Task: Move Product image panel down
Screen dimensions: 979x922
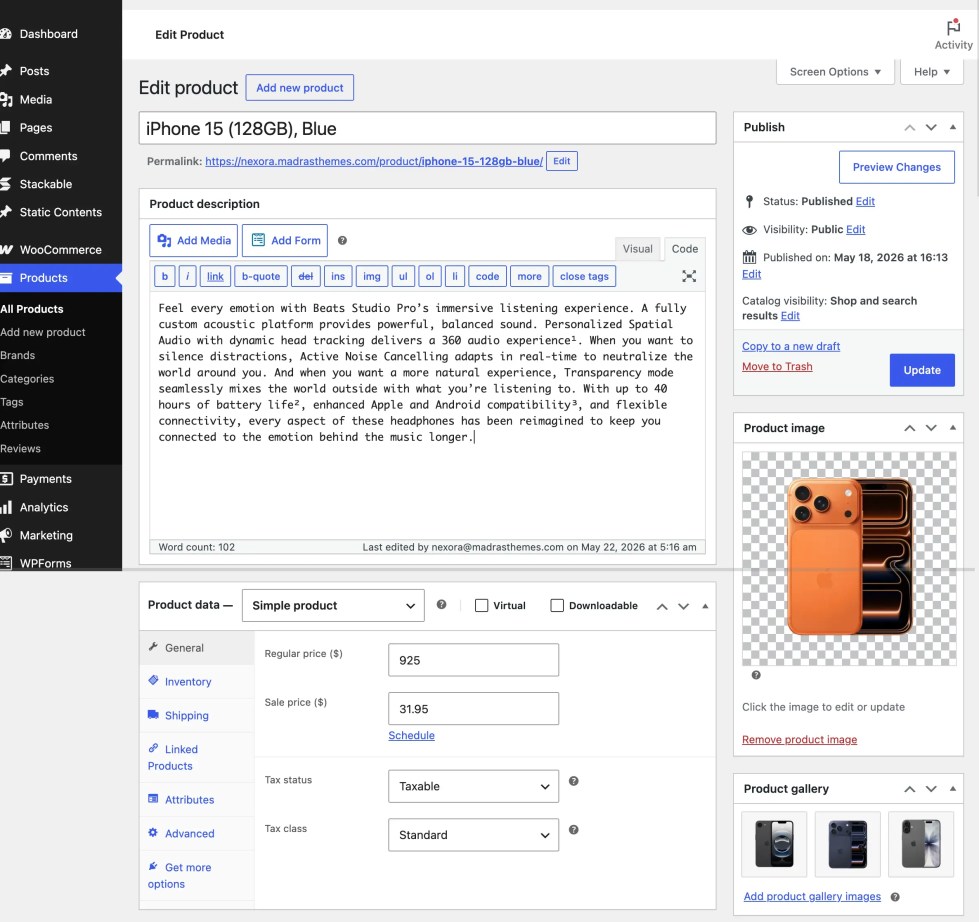Action: (931, 428)
